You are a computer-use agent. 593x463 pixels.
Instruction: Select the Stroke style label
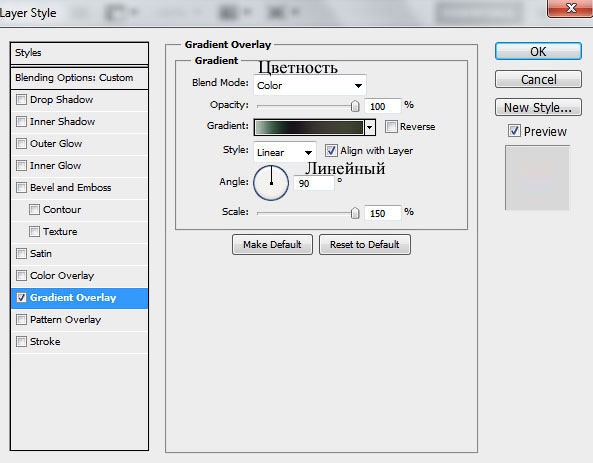(x=45, y=342)
